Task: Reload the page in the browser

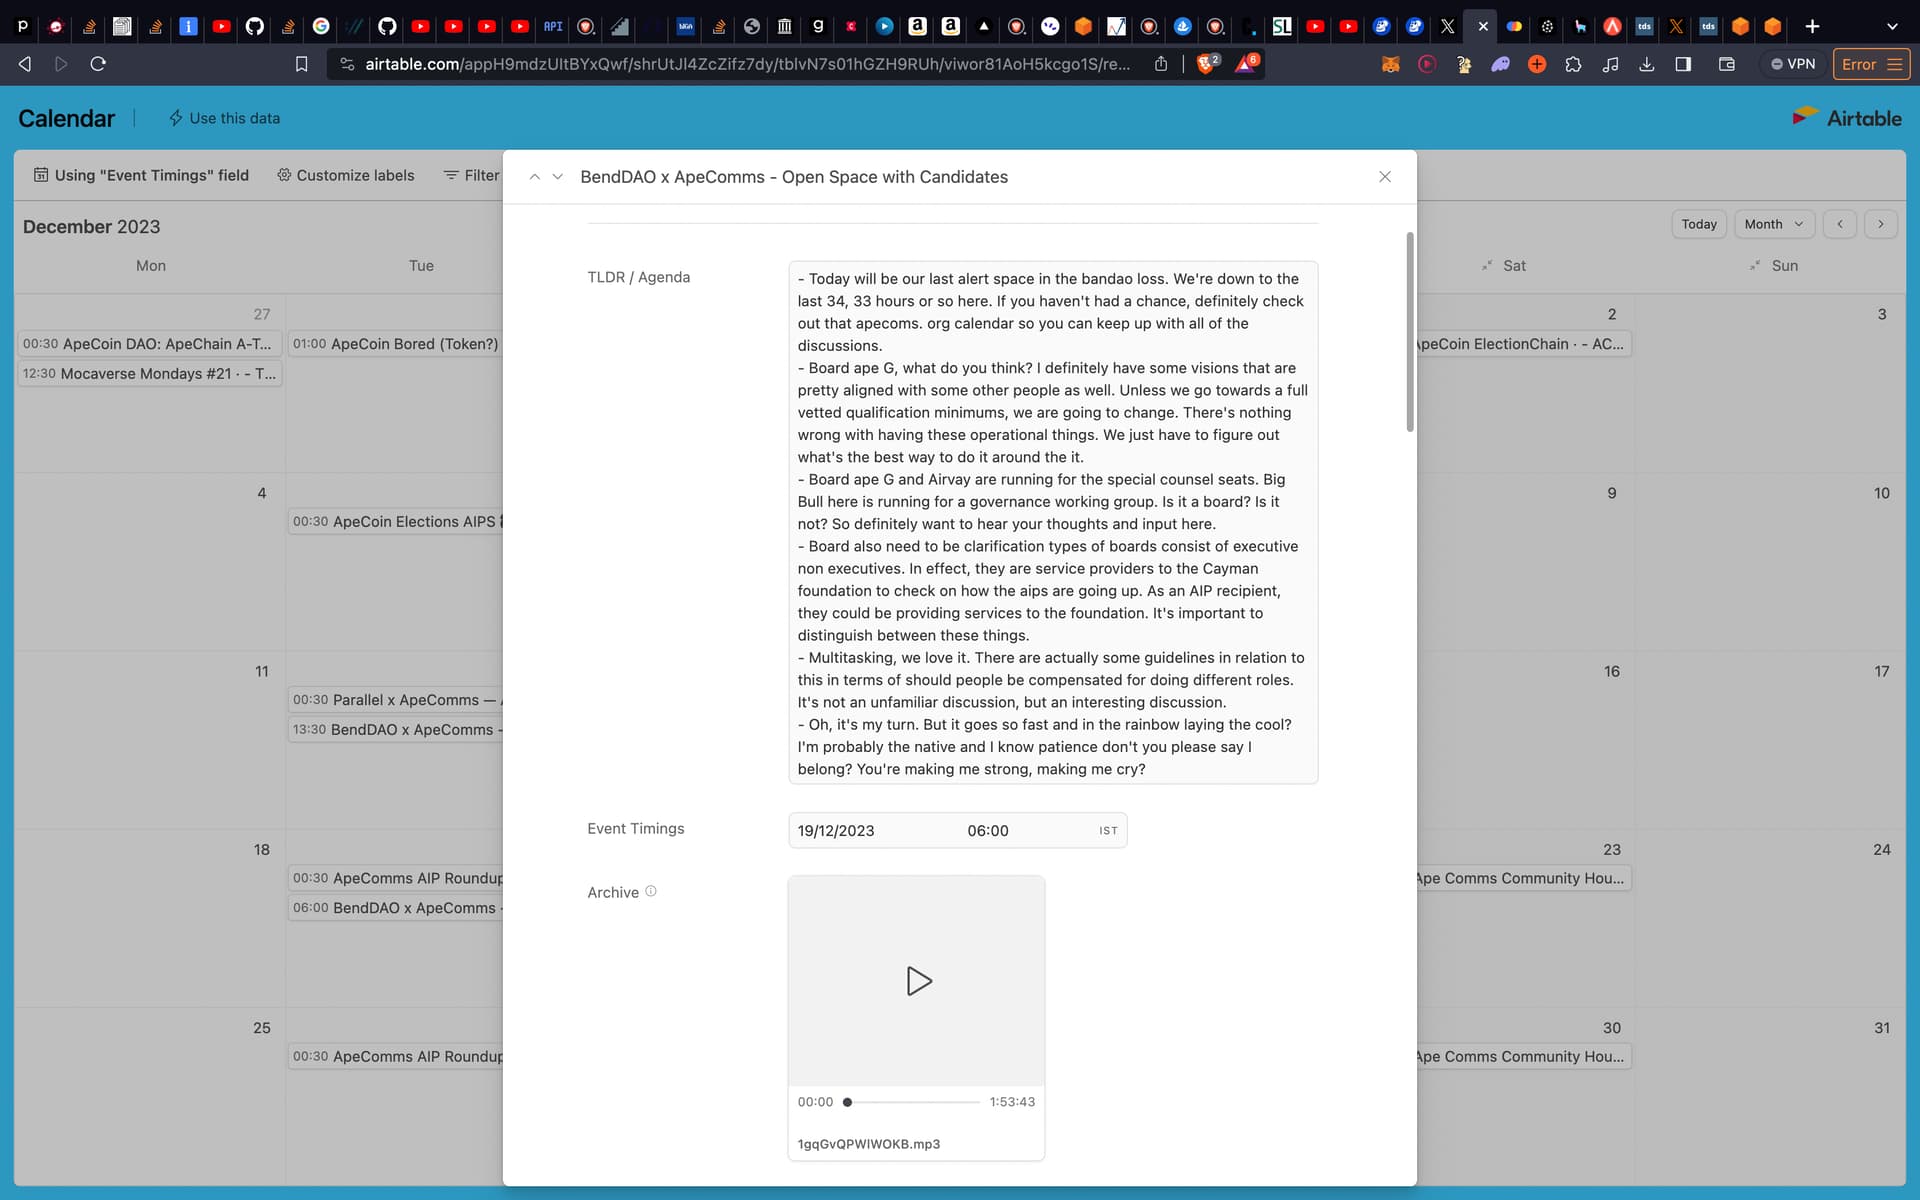Action: 98,64
